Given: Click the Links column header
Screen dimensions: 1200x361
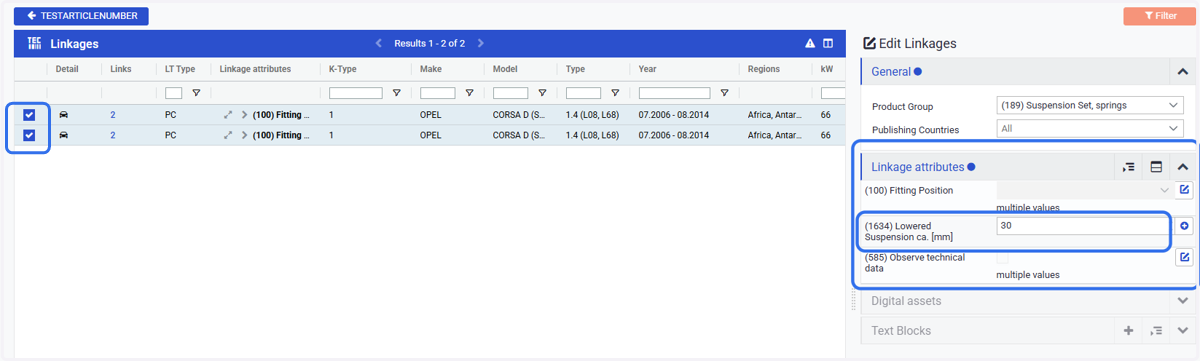Looking at the screenshot, I should click(121, 69).
